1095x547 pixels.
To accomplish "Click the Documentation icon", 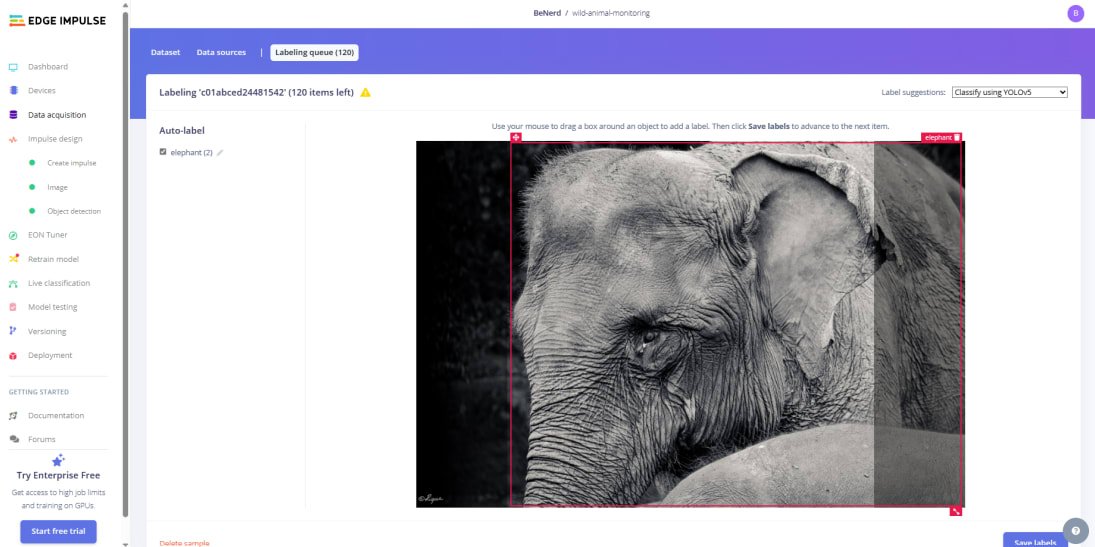I will (x=13, y=416).
